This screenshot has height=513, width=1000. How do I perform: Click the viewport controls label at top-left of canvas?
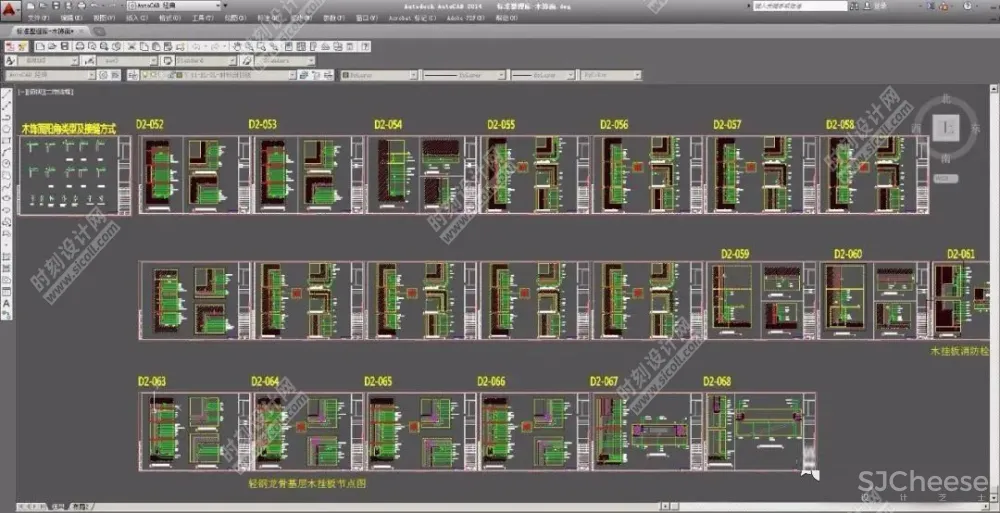[45, 91]
